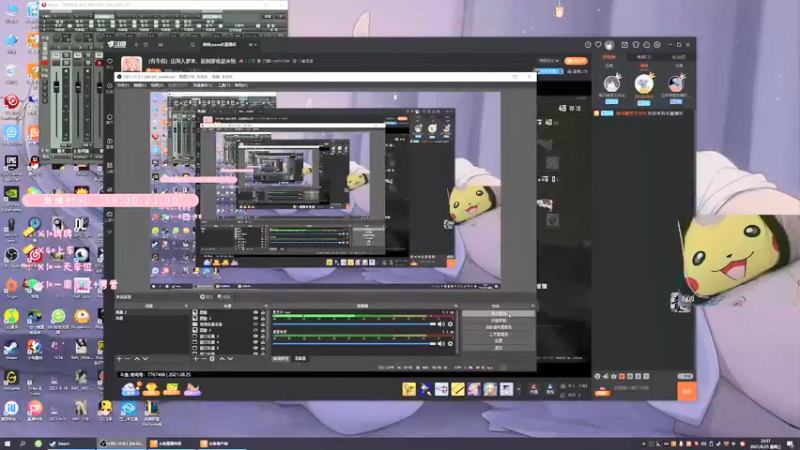Screen dimensions: 800x450
Task: Move selected OBS scene up
Action: (137, 359)
